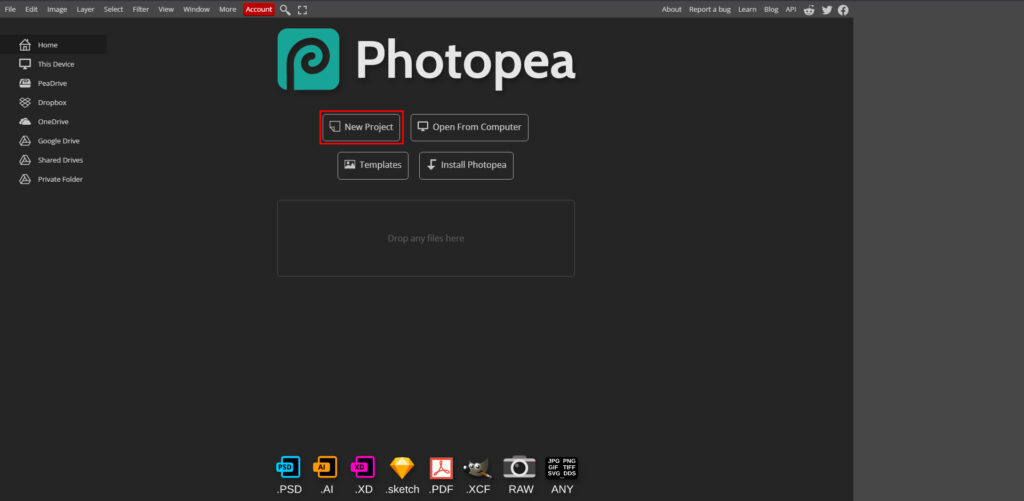Open the Templates button
The image size is (1024, 501).
tap(373, 165)
